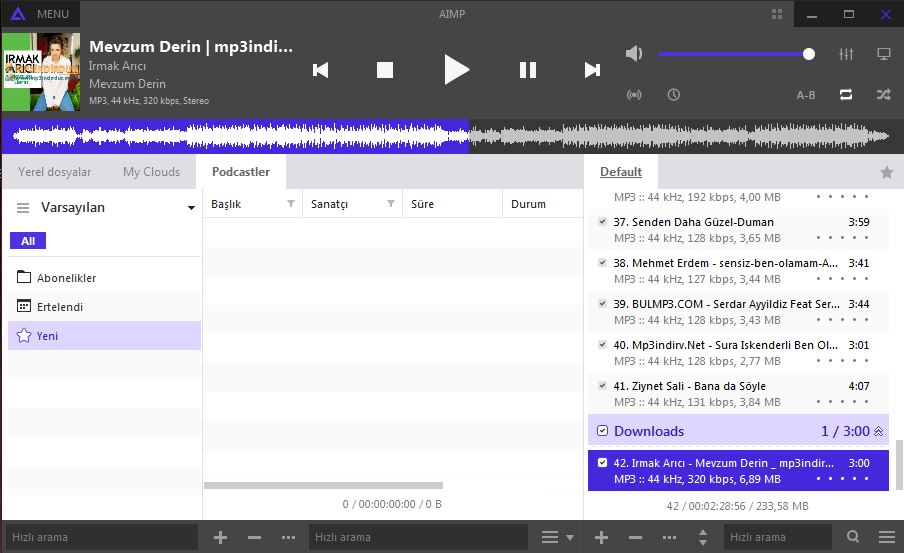Skip to the next track
Screen dimensions: 904x553
pos(592,70)
